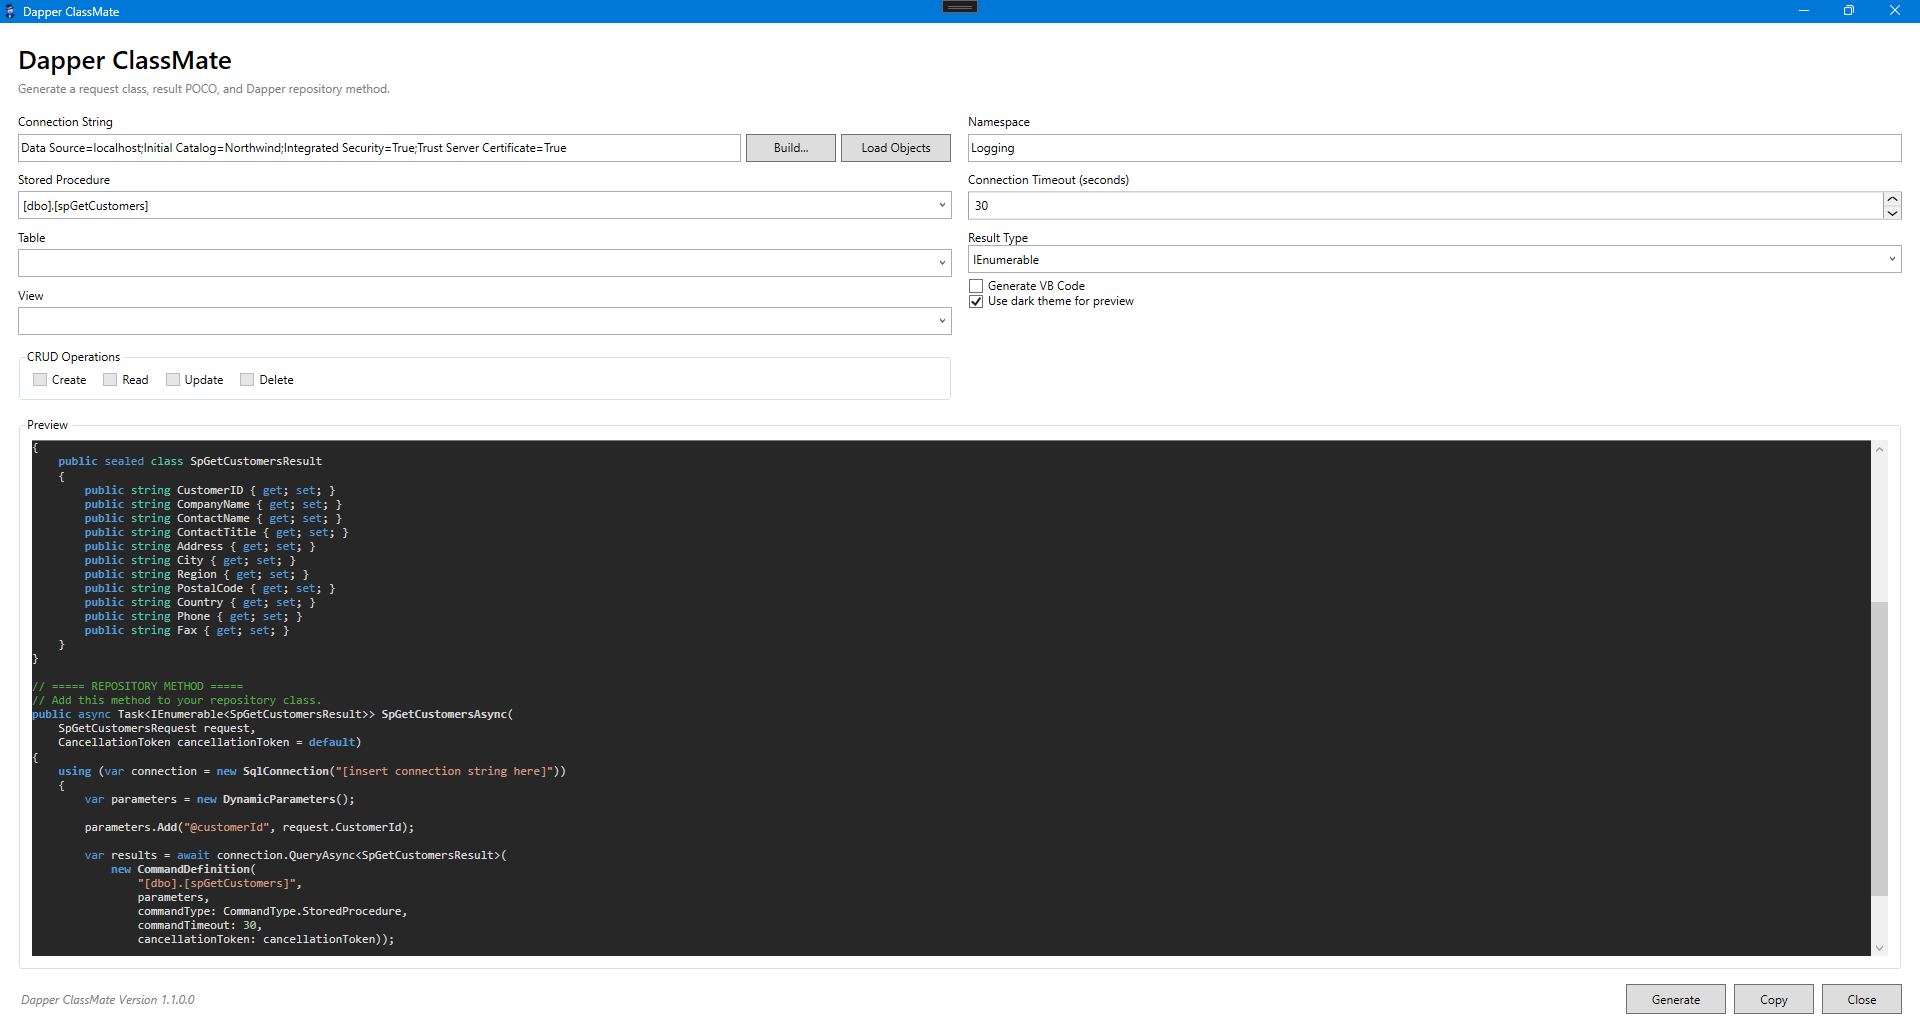The height and width of the screenshot is (1032, 1920).
Task: Tick the Delete CRUD checkbox
Action: pyautogui.click(x=247, y=380)
